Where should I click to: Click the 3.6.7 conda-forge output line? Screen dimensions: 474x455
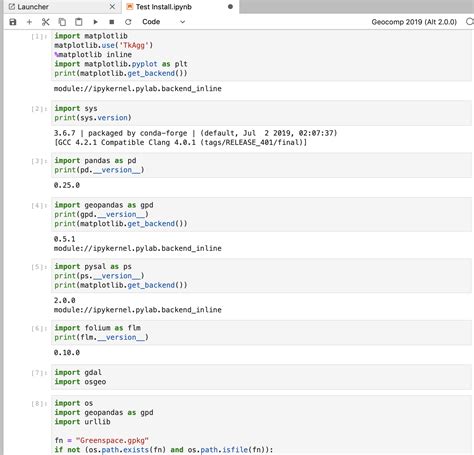(195, 133)
